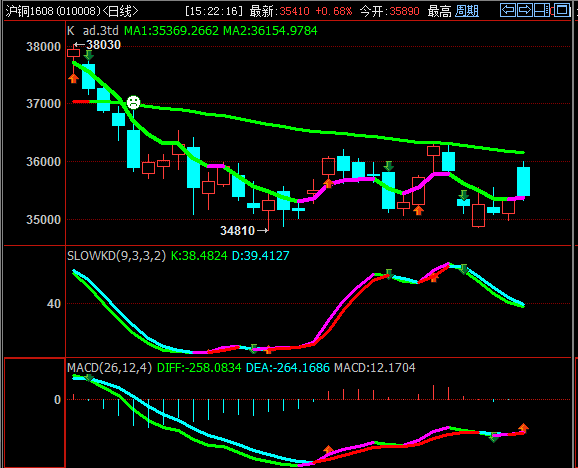Click the last cyan candlestick on the right
The width and height of the screenshot is (578, 468).
(x=523, y=181)
